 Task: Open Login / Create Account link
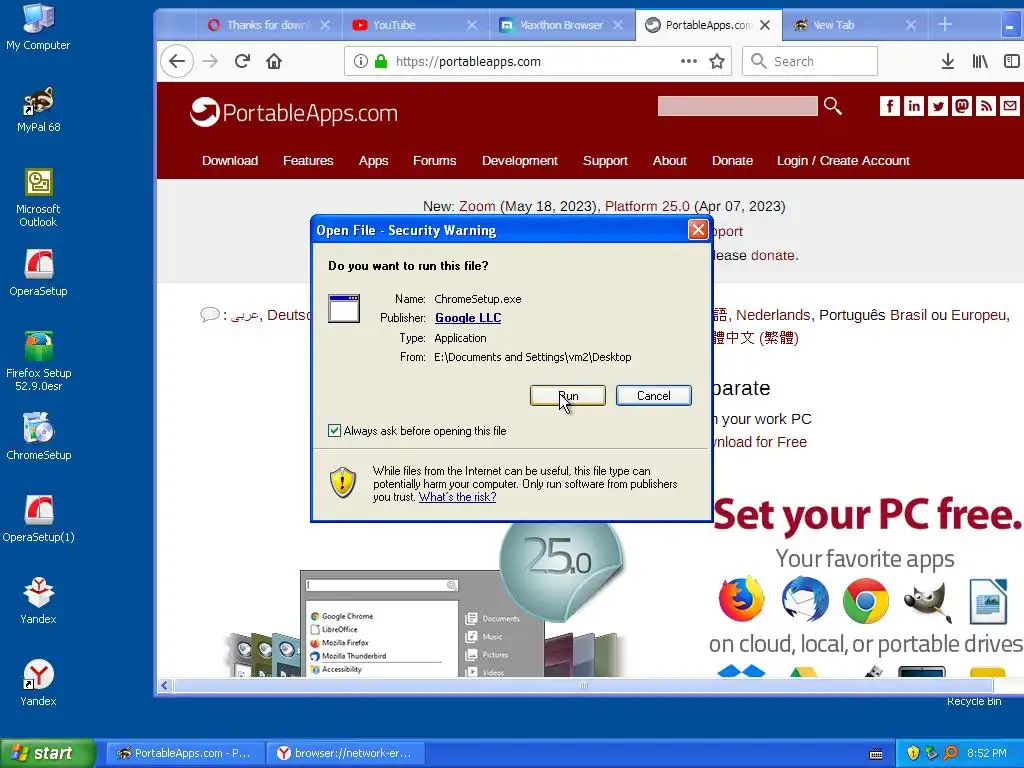[843, 161]
